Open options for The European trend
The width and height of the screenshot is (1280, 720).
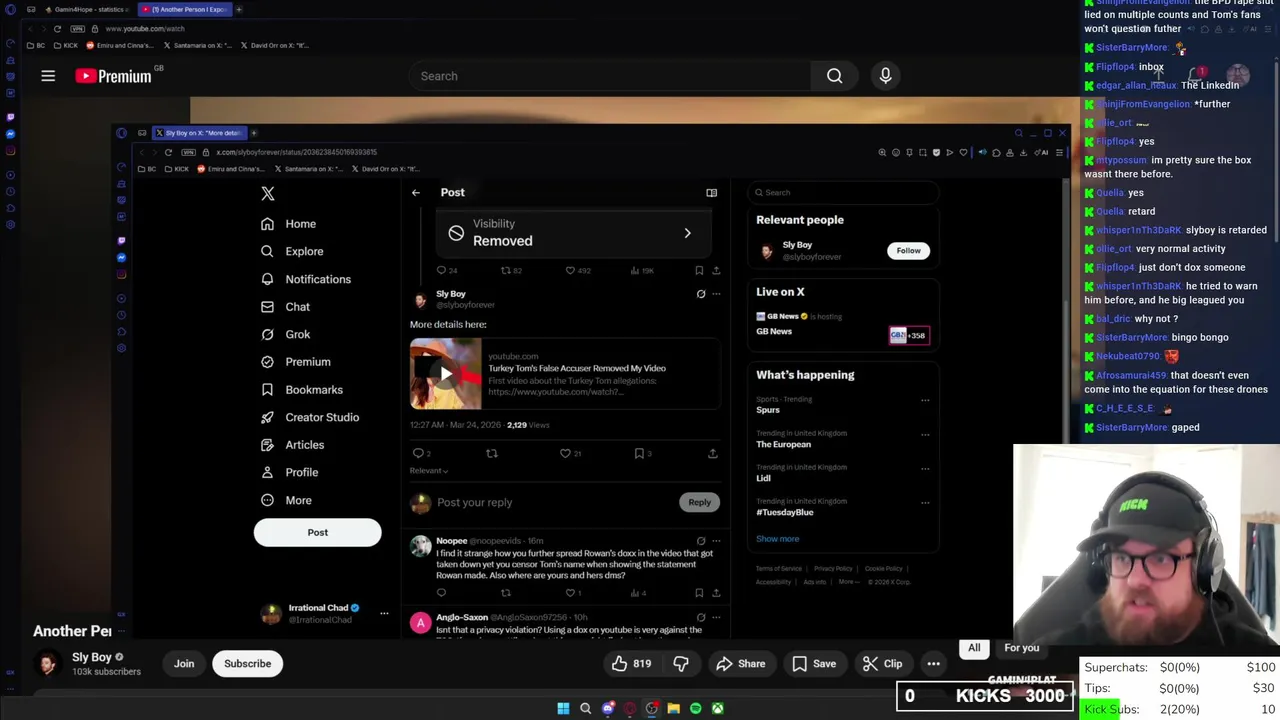[x=925, y=434]
